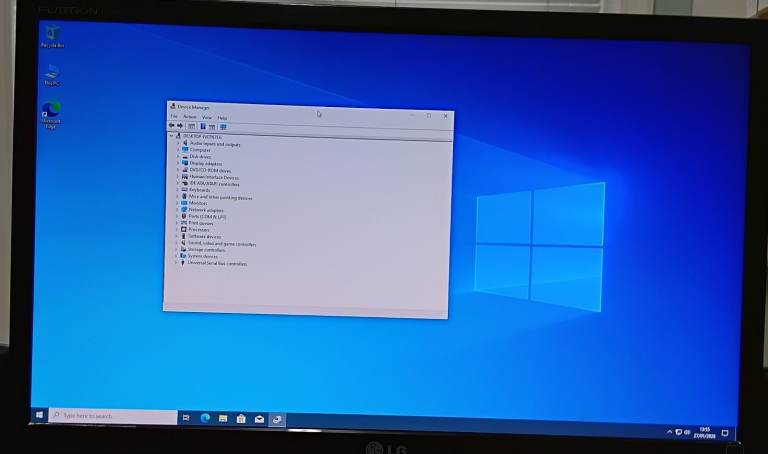Open the Help toolbar icon in Device Manager
Viewport: 768px width, 454px height.
pyautogui.click(x=202, y=127)
